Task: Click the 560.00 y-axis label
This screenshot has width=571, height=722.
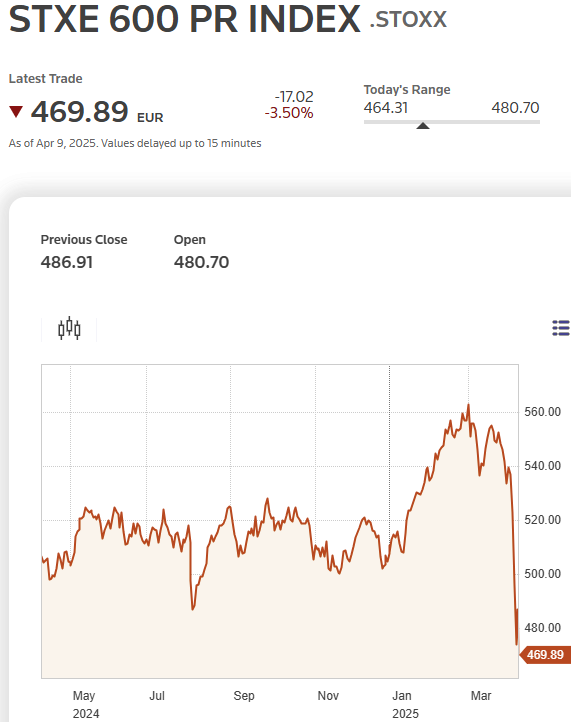Action: (x=542, y=412)
